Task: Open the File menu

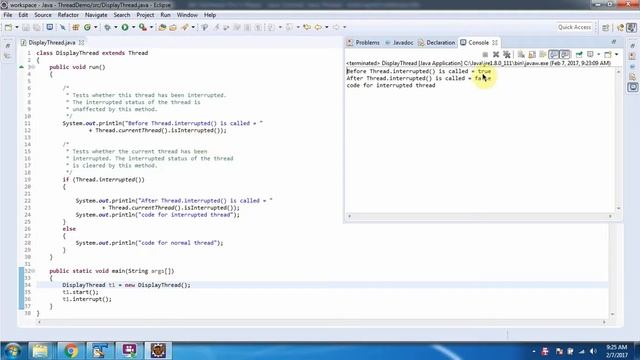Action: (8, 15)
